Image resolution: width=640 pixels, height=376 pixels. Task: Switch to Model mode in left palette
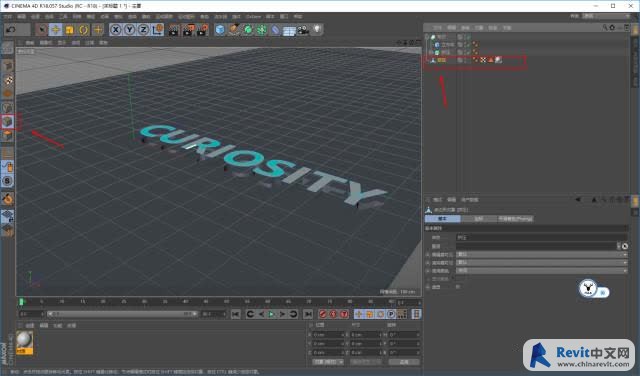pos(7,66)
